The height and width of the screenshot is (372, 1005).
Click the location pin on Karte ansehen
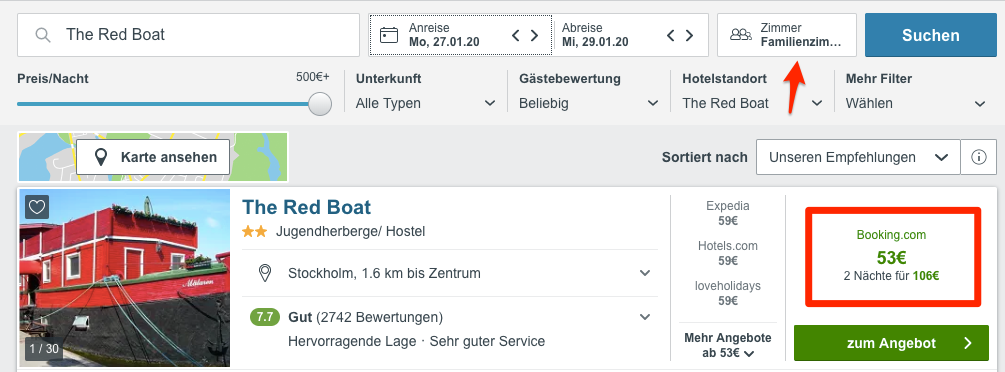(x=101, y=157)
